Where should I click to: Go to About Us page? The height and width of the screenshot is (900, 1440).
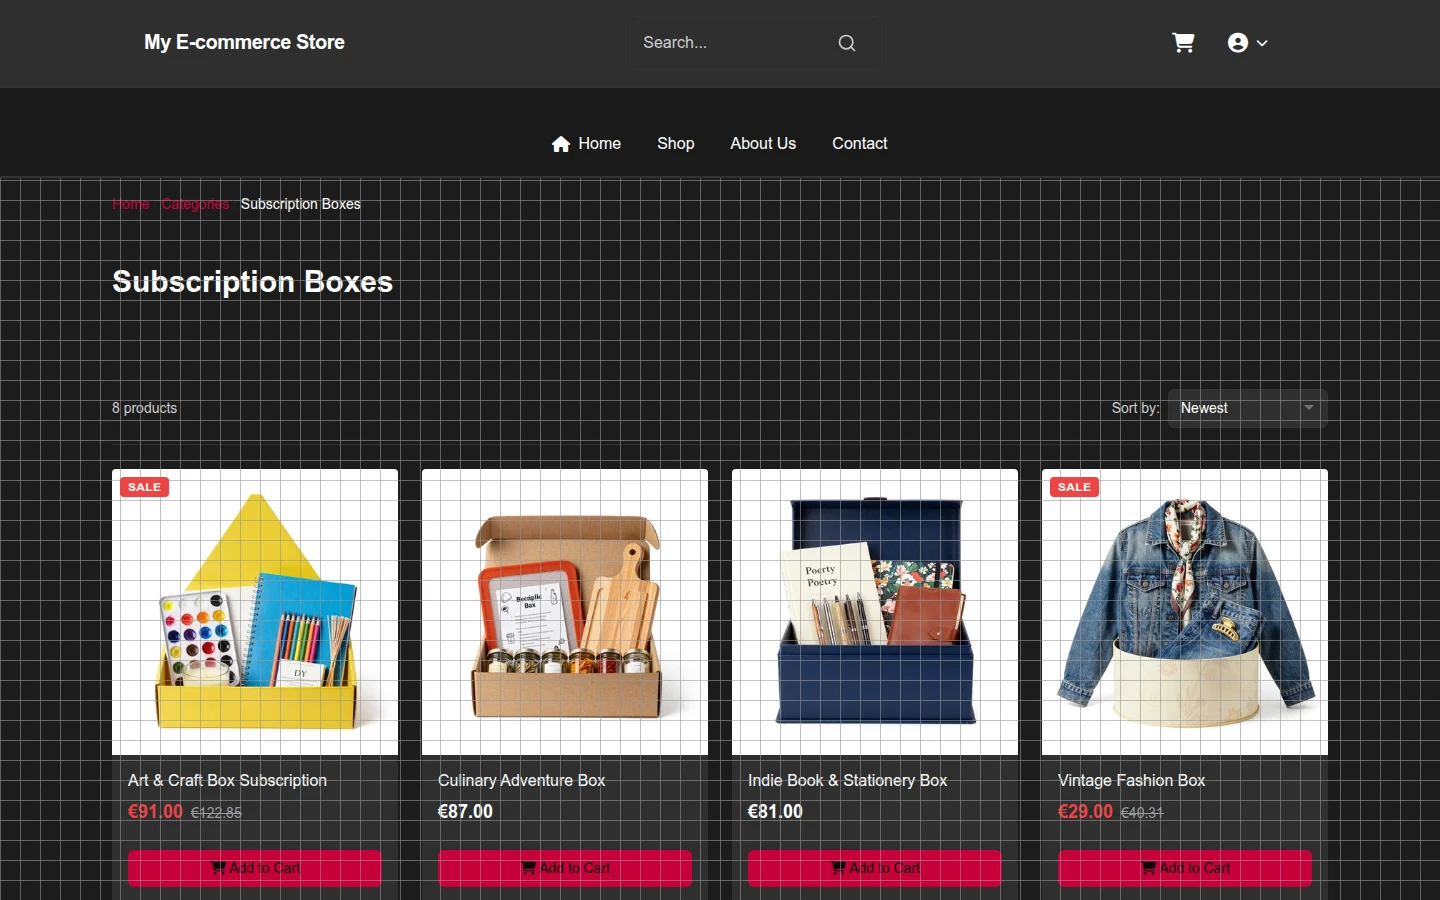coord(763,143)
